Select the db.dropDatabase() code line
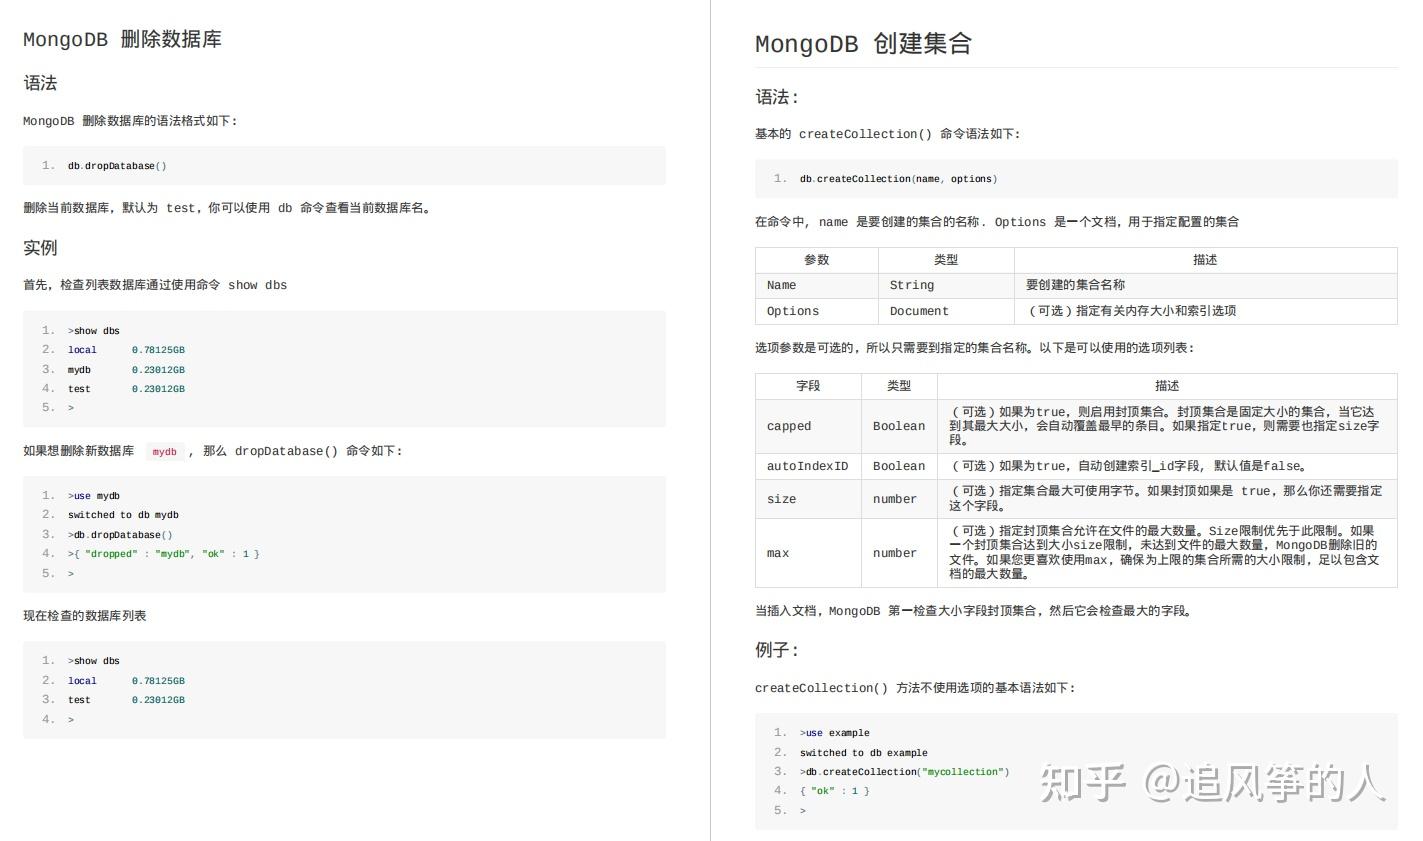The width and height of the screenshot is (1423, 841). point(115,165)
